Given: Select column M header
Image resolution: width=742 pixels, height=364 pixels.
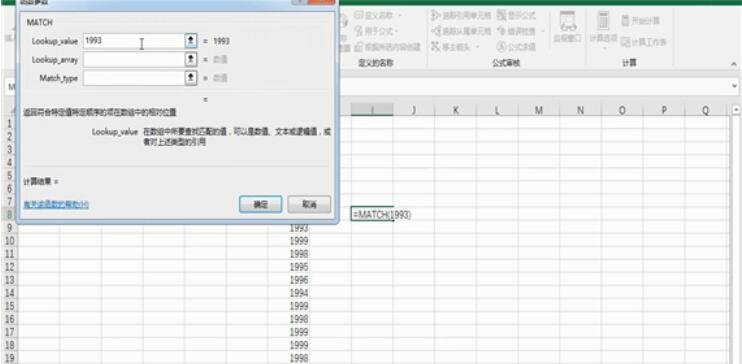Looking at the screenshot, I should coord(539,110).
